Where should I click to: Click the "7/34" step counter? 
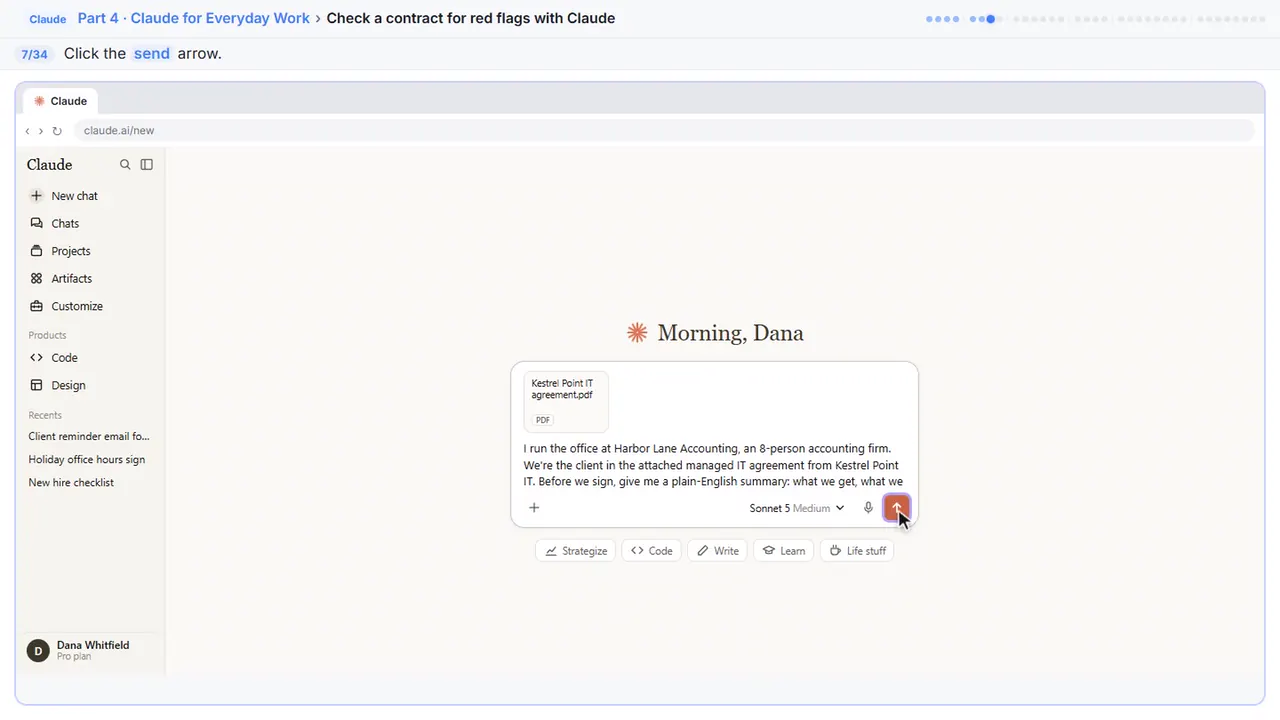[35, 54]
